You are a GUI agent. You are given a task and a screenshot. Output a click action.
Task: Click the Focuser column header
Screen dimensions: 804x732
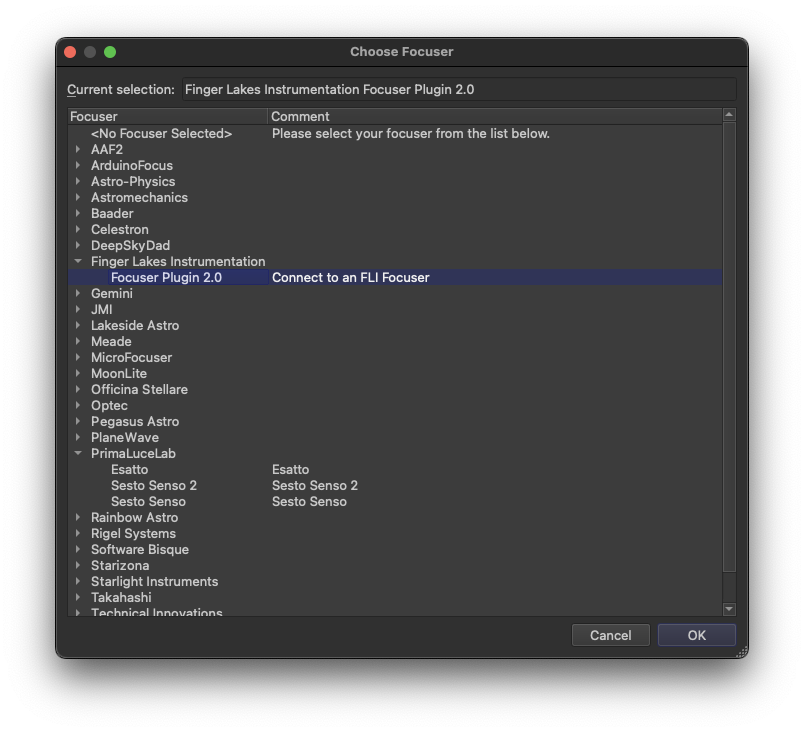[167, 117]
